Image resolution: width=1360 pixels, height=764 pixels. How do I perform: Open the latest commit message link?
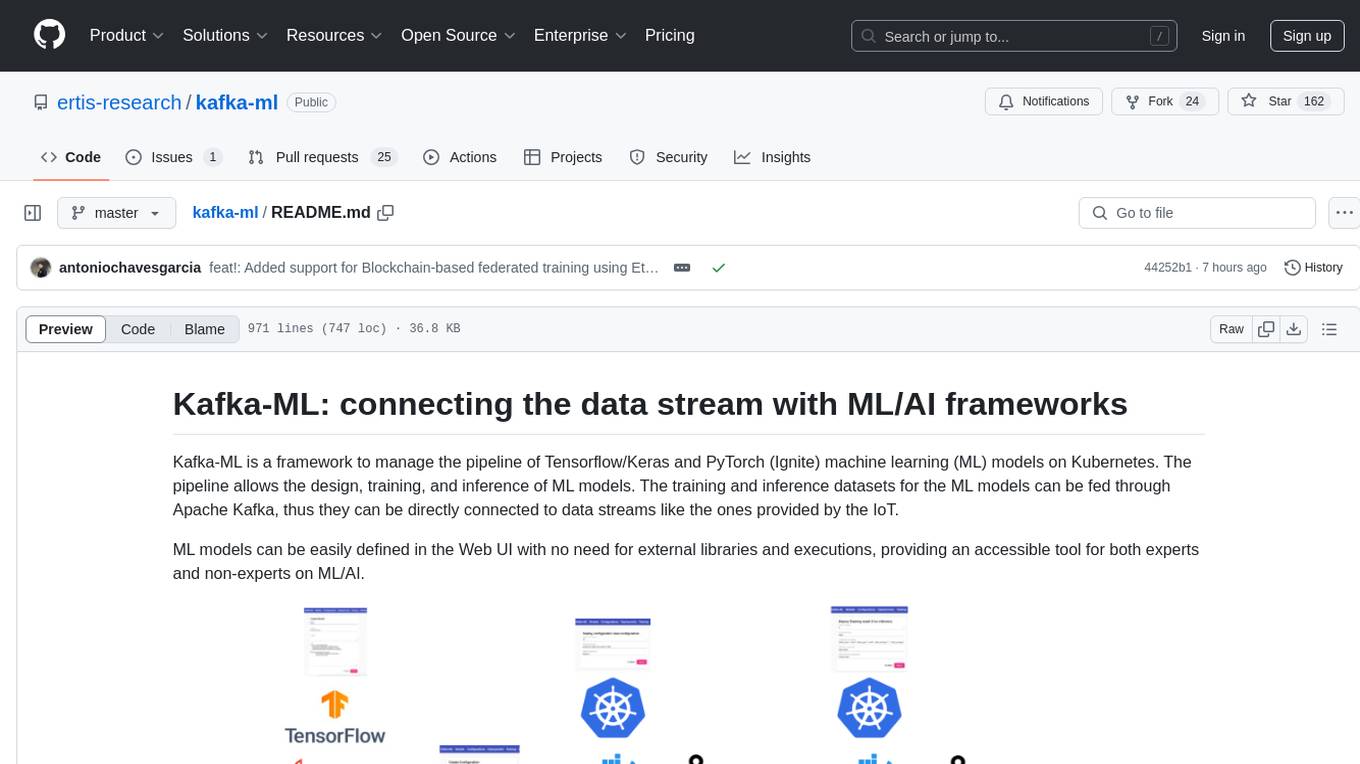pos(434,268)
